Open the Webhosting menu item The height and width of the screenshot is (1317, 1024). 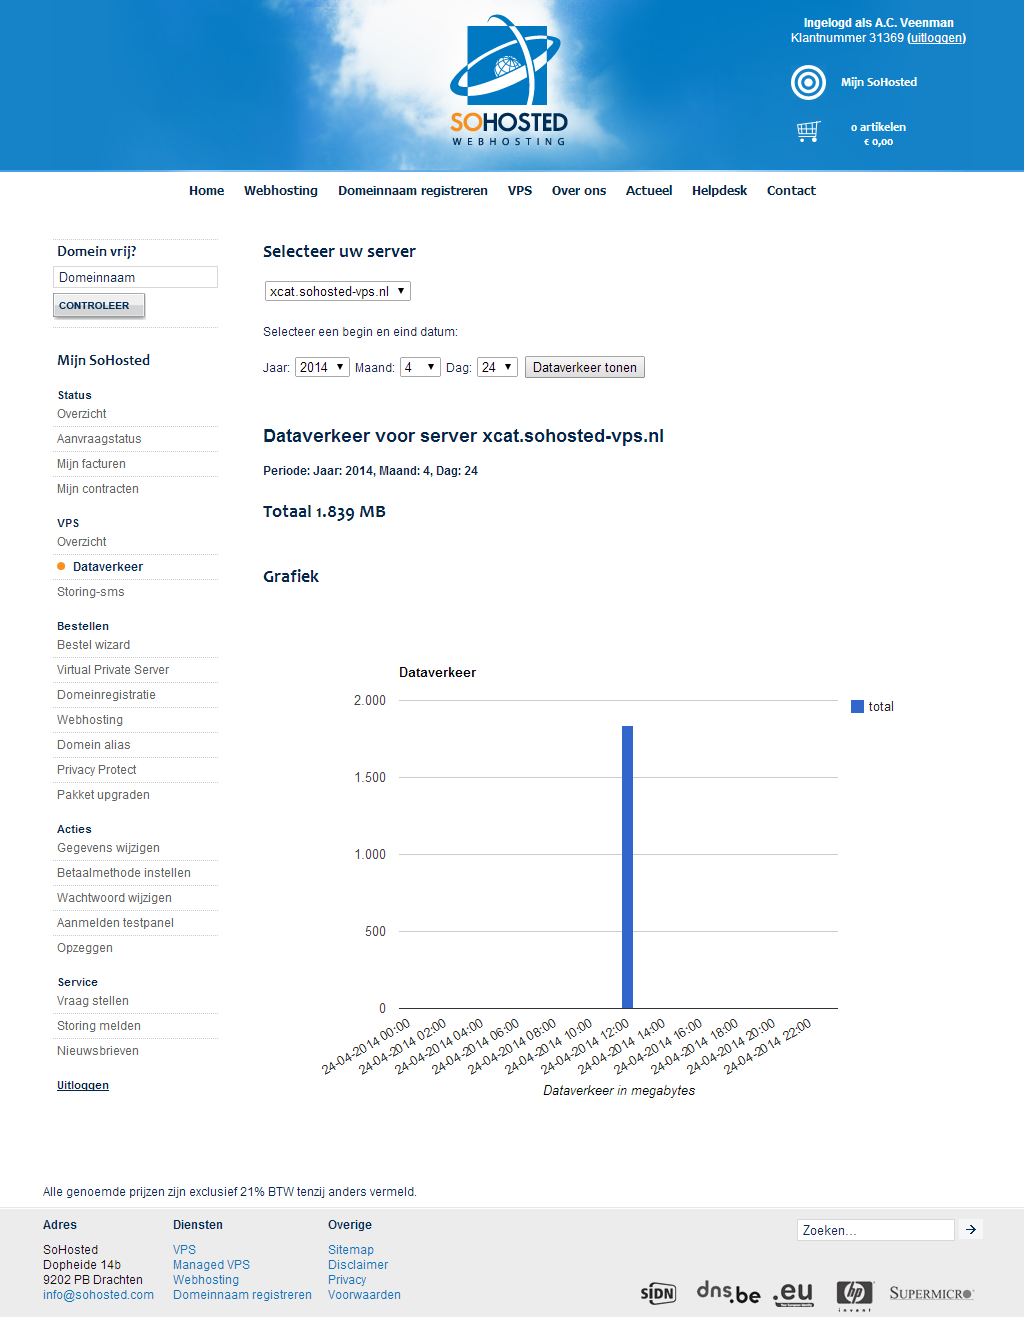tap(281, 190)
